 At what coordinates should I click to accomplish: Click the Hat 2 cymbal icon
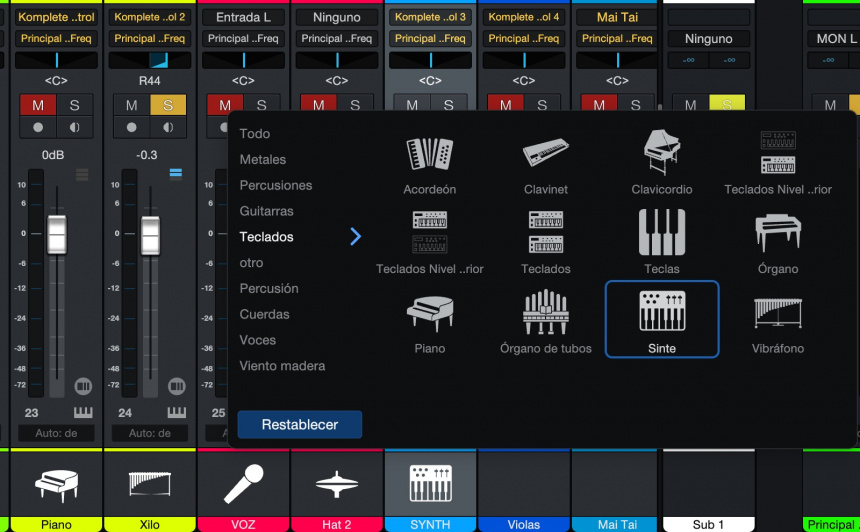337,484
